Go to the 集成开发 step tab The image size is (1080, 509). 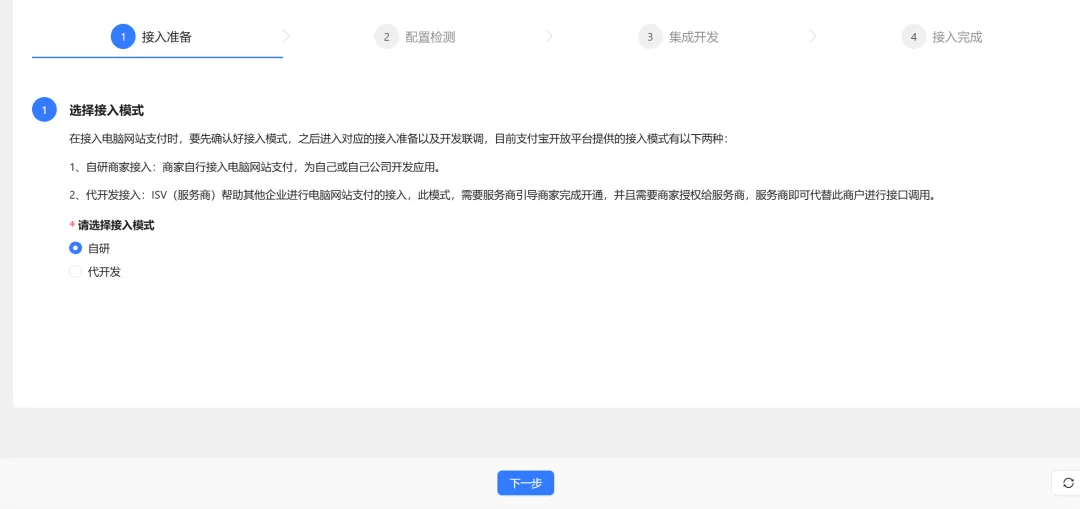tap(693, 37)
